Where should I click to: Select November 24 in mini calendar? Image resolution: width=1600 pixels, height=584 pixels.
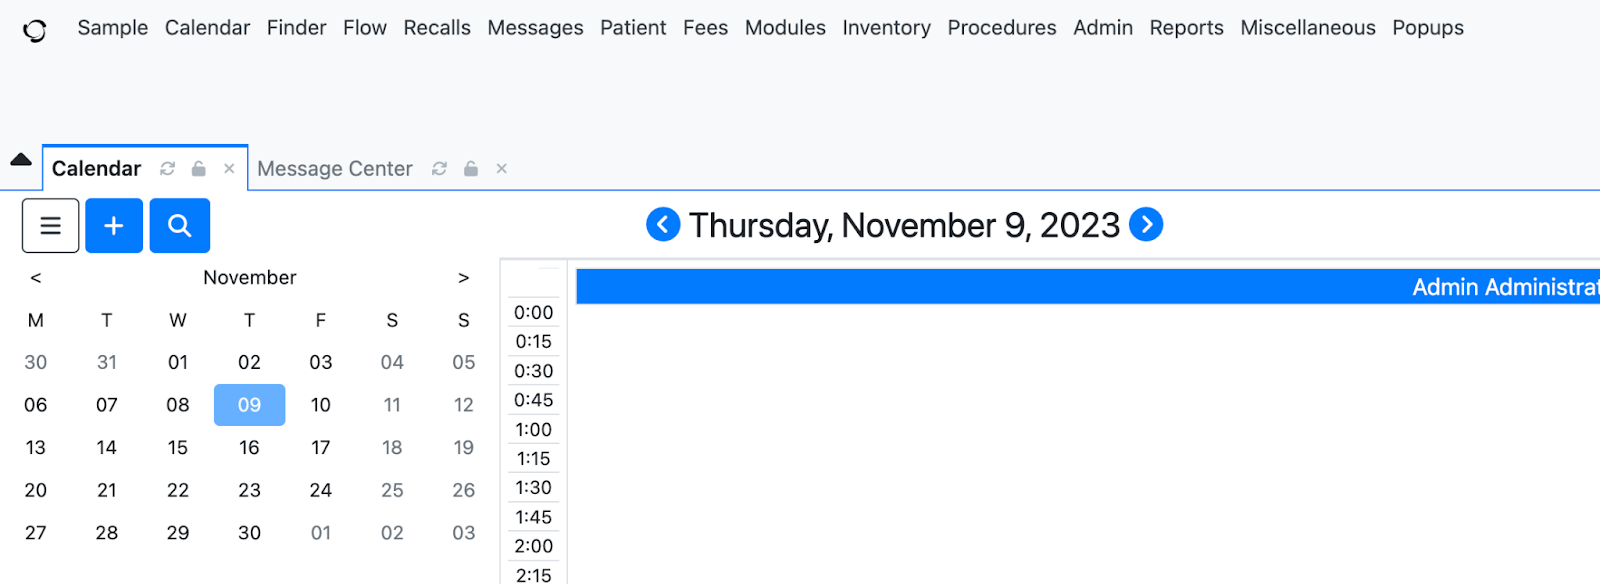pyautogui.click(x=321, y=490)
